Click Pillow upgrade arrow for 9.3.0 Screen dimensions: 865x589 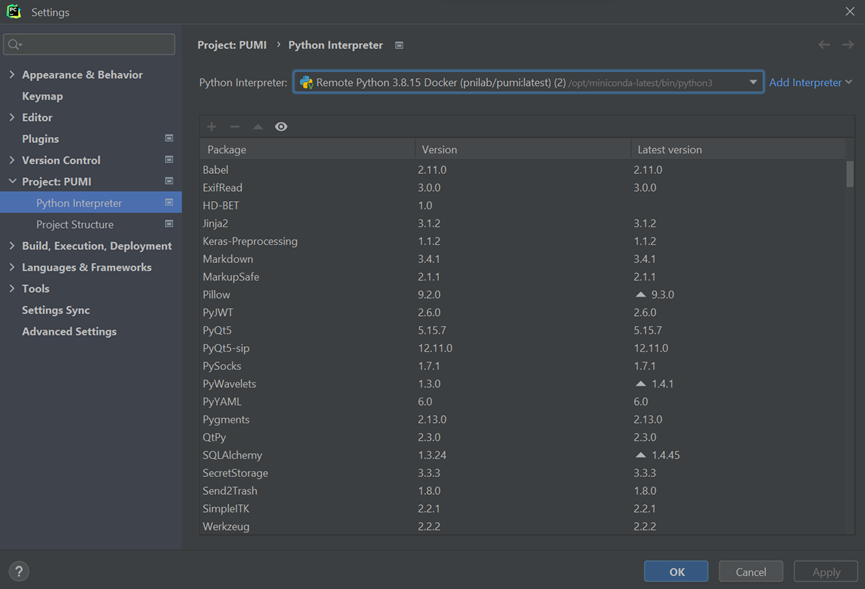pos(640,294)
